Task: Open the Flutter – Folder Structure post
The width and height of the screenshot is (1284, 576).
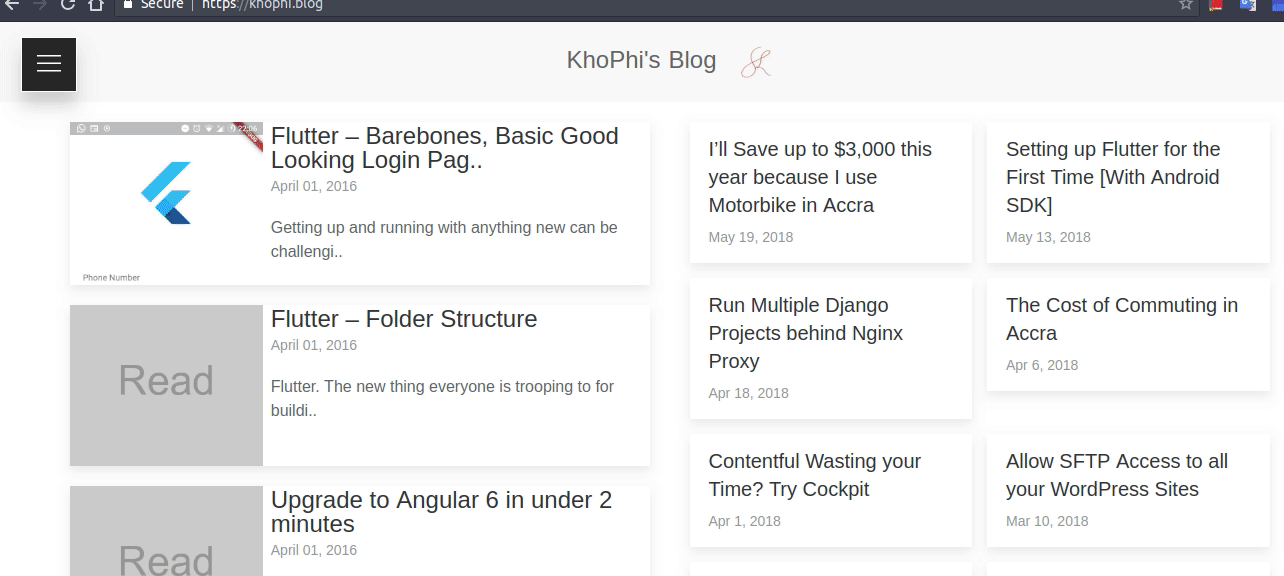Action: (404, 319)
